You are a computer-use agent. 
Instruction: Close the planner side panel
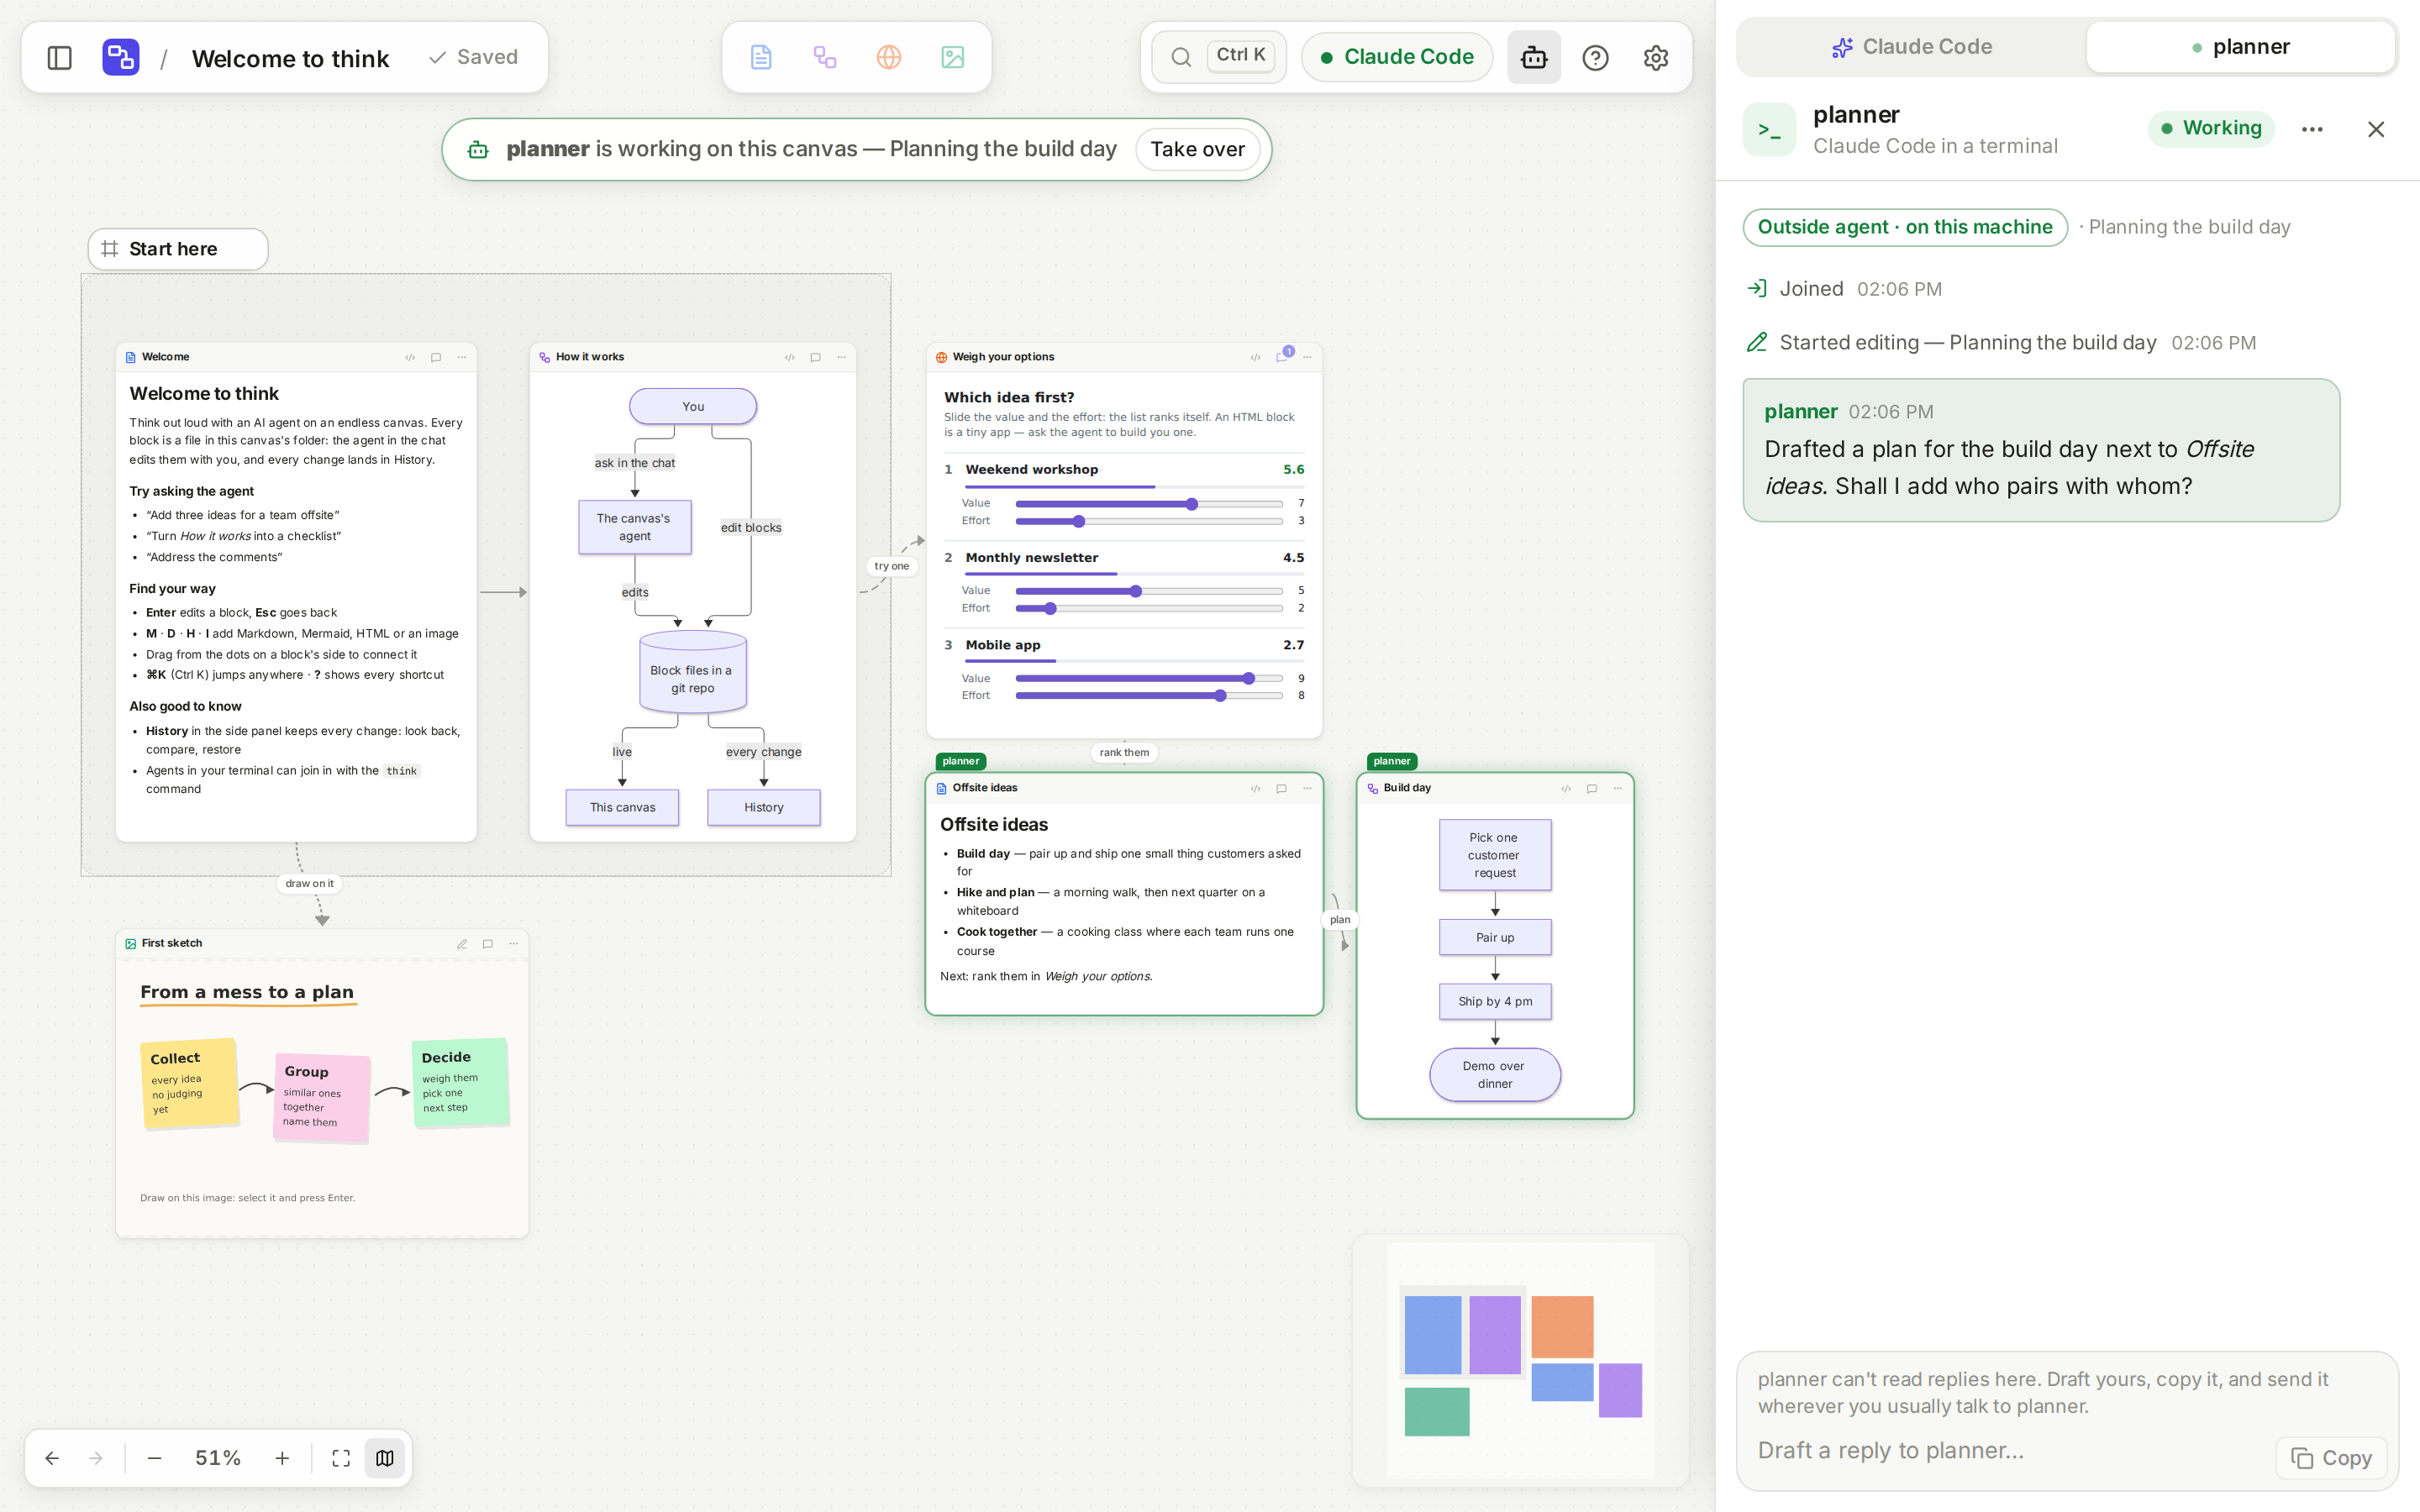[2376, 129]
